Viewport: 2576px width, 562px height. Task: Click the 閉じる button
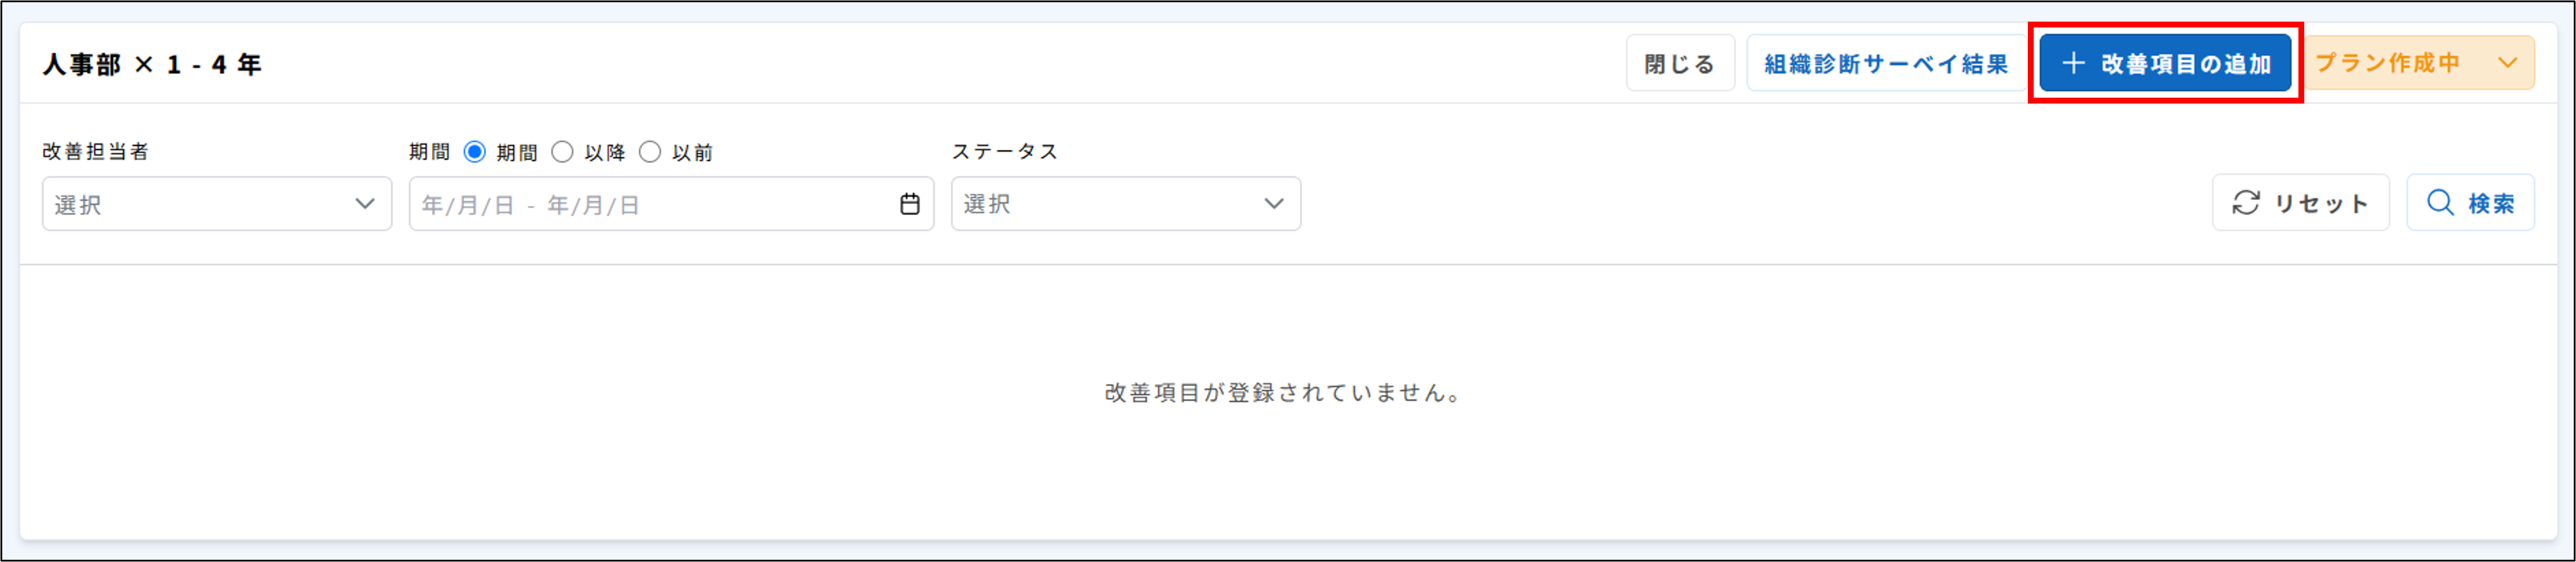coord(1680,62)
